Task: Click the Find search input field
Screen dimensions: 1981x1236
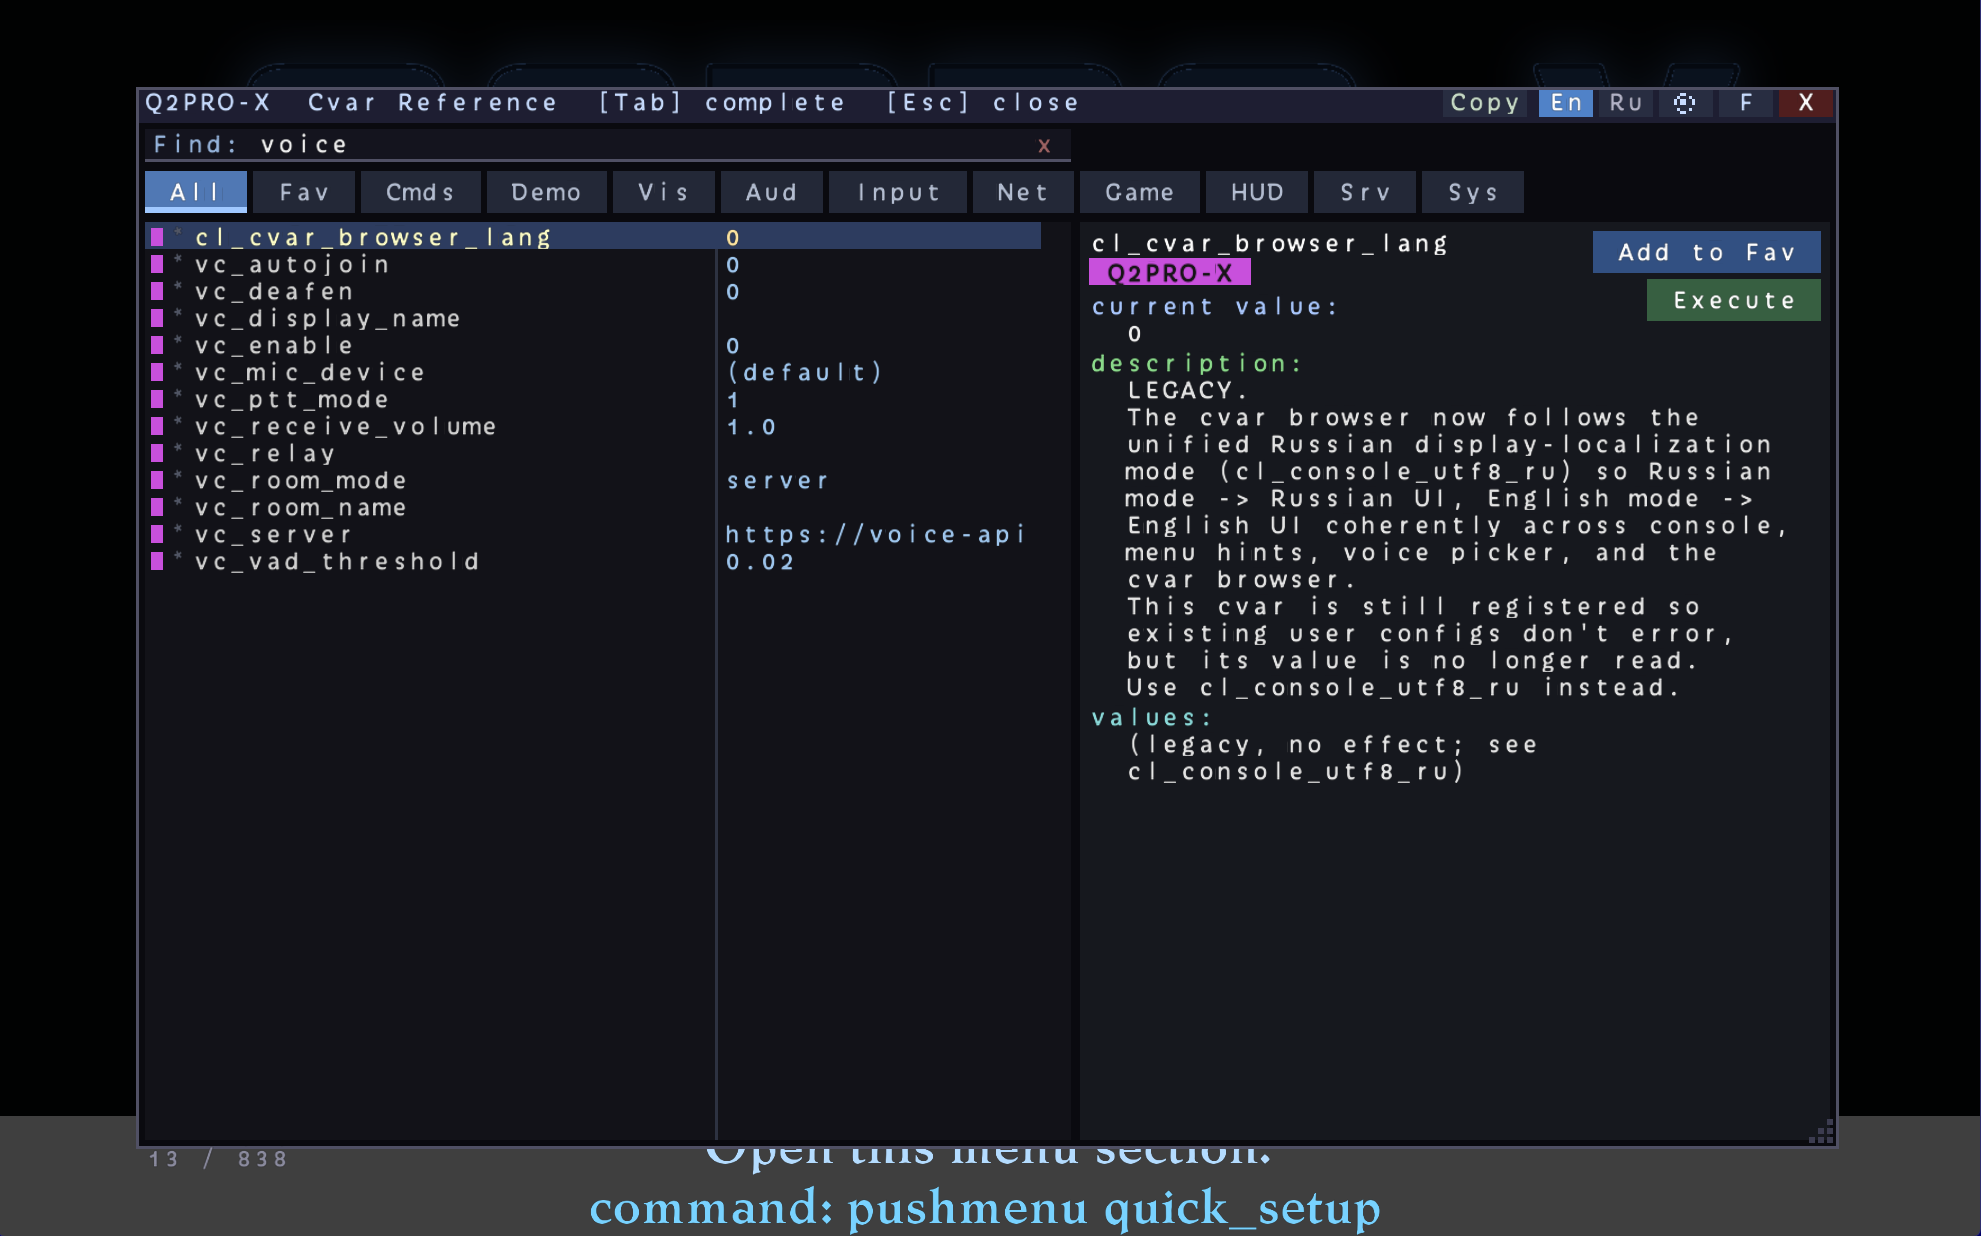Action: coord(608,145)
